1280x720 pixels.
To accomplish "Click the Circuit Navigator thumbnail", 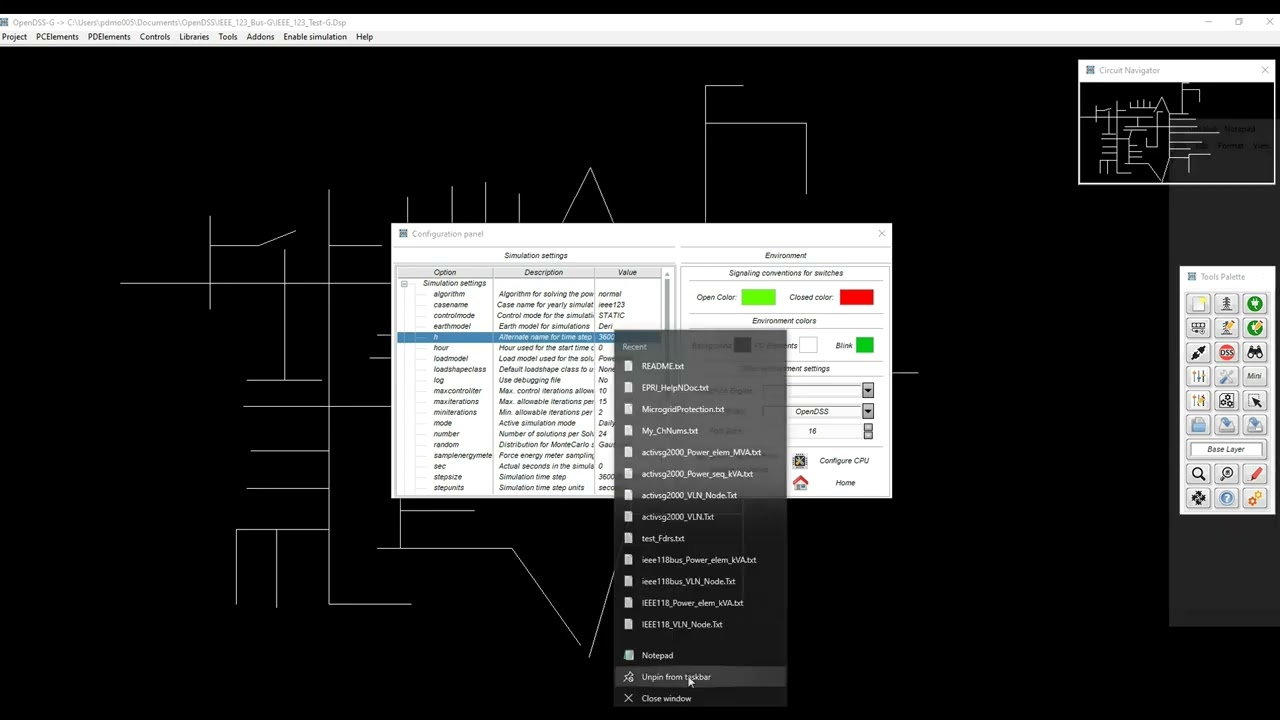I will [1176, 131].
